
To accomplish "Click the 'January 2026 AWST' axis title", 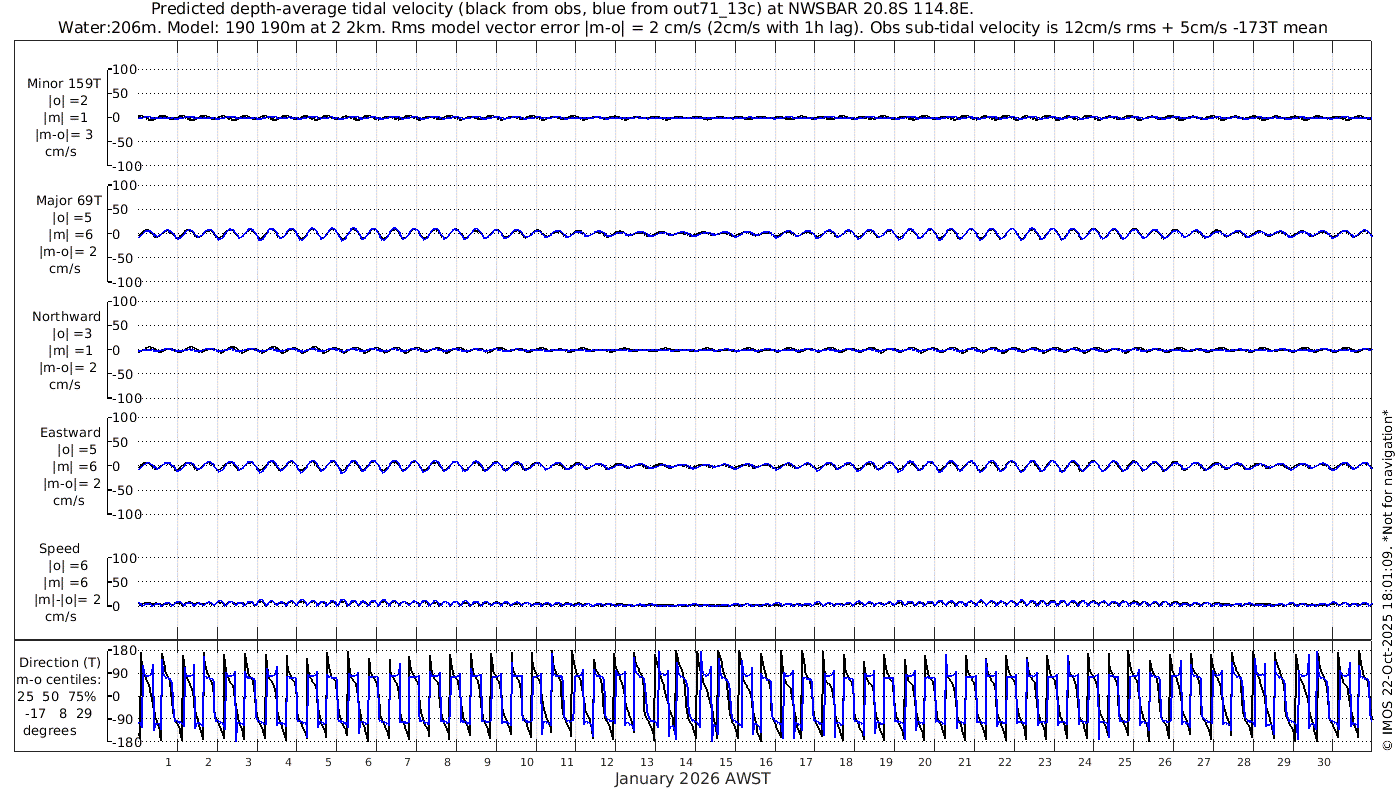I will tap(692, 779).
